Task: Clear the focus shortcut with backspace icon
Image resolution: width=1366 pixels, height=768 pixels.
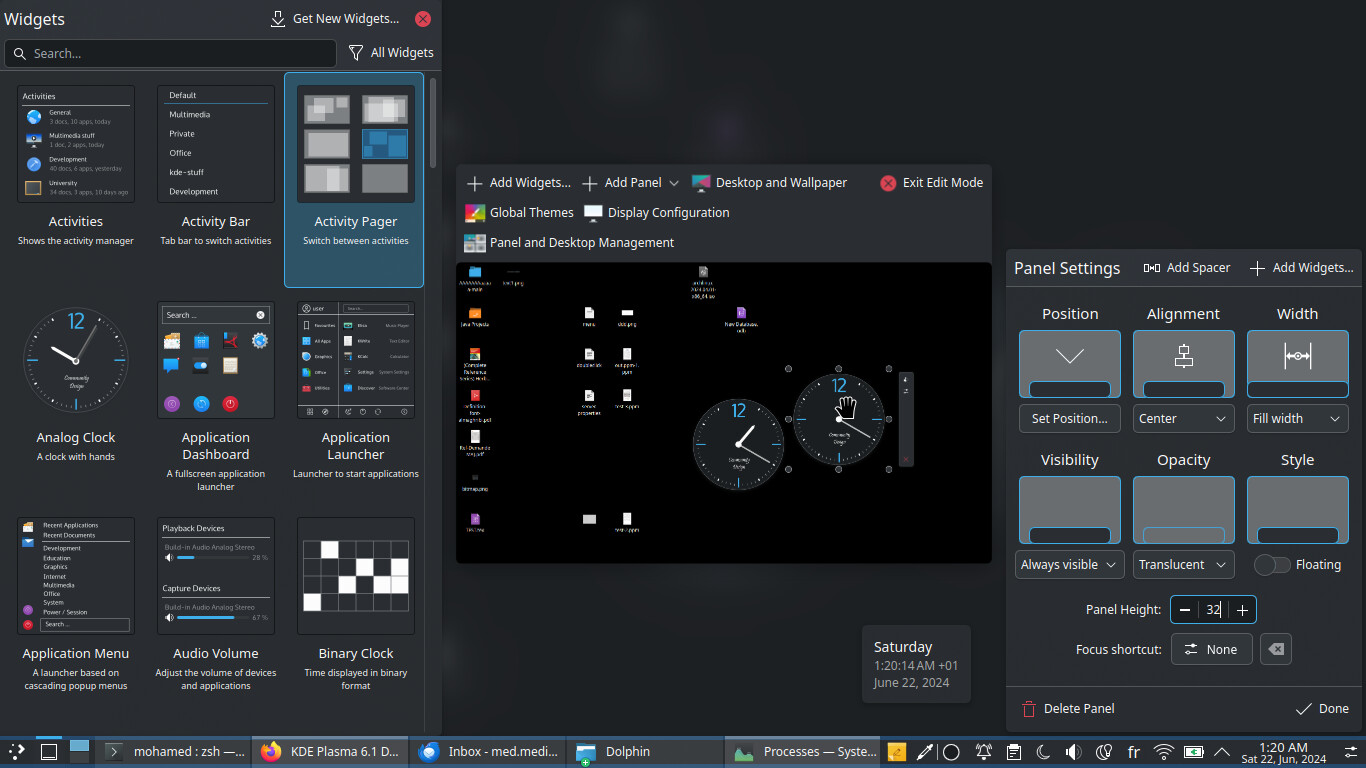Action: [1275, 649]
